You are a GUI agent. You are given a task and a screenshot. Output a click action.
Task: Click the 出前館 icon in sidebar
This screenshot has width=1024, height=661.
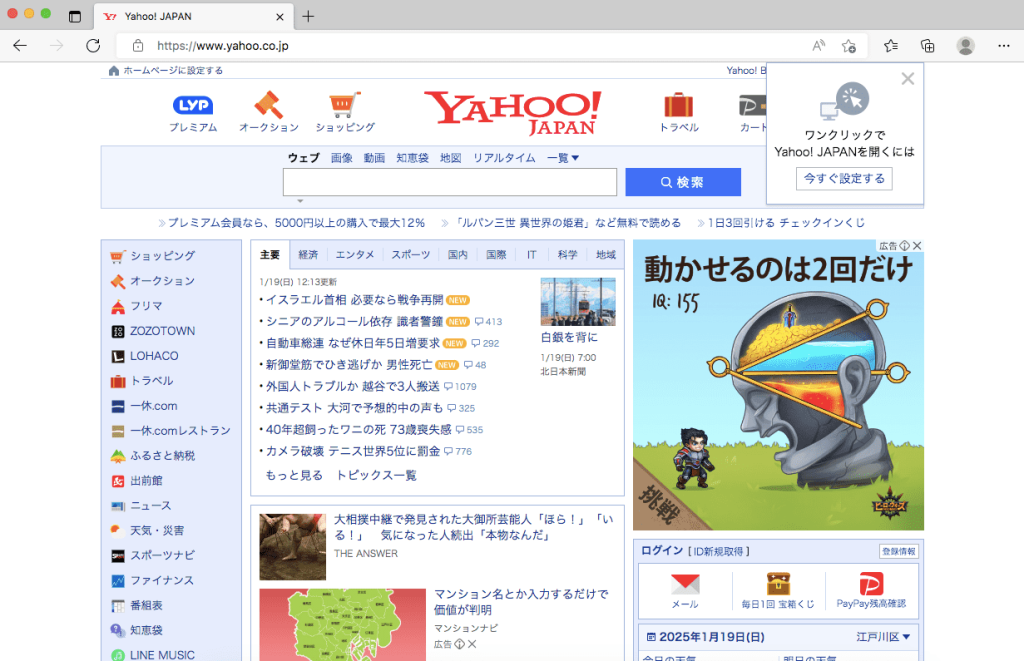point(118,481)
